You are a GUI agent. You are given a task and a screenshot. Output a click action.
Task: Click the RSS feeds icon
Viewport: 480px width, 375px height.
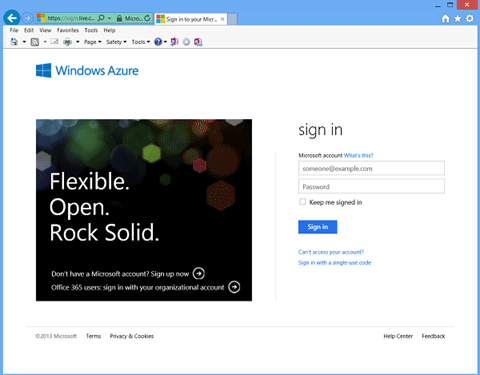[35, 42]
